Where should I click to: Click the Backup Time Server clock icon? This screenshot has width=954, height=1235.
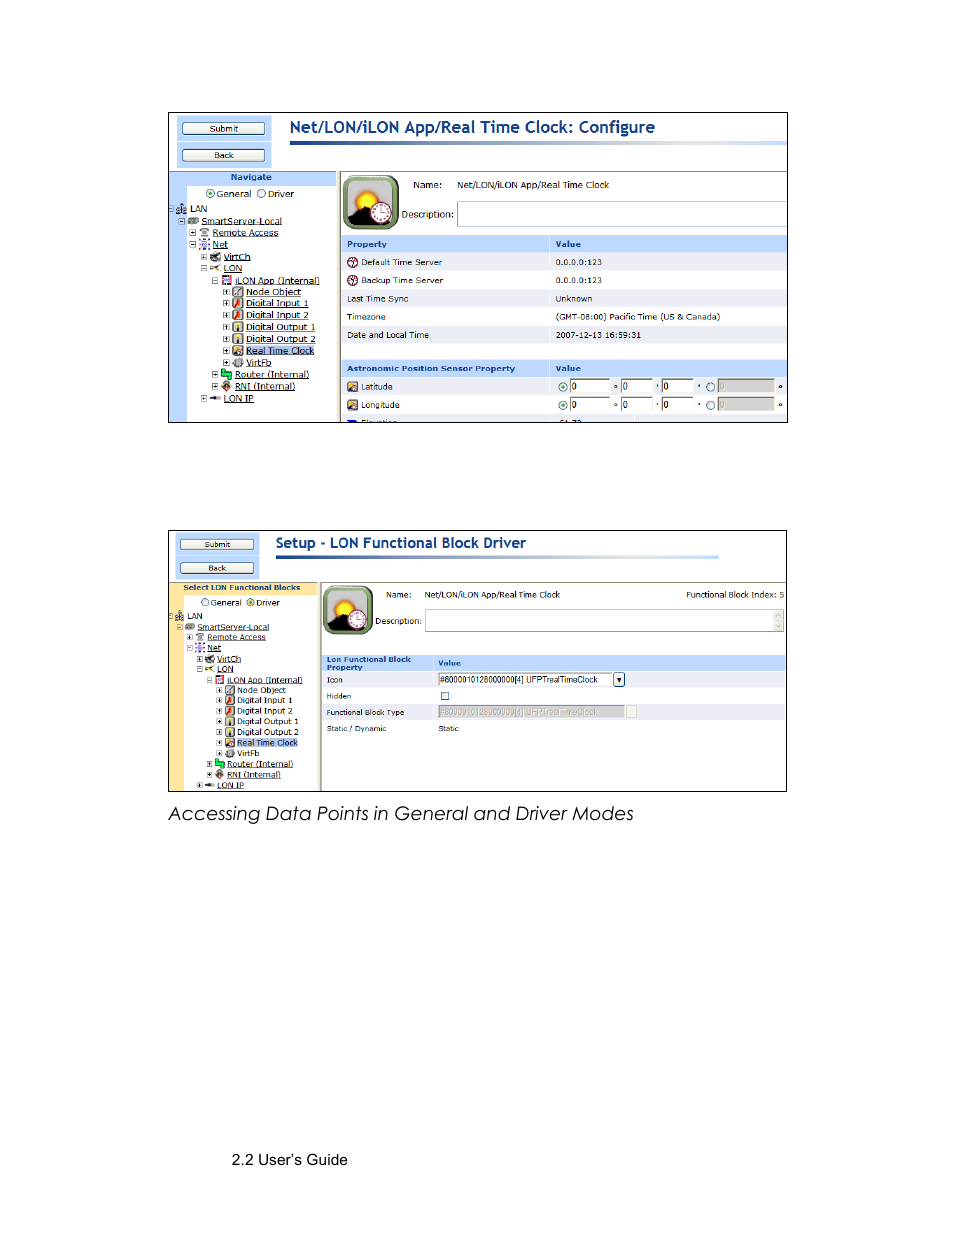[352, 280]
